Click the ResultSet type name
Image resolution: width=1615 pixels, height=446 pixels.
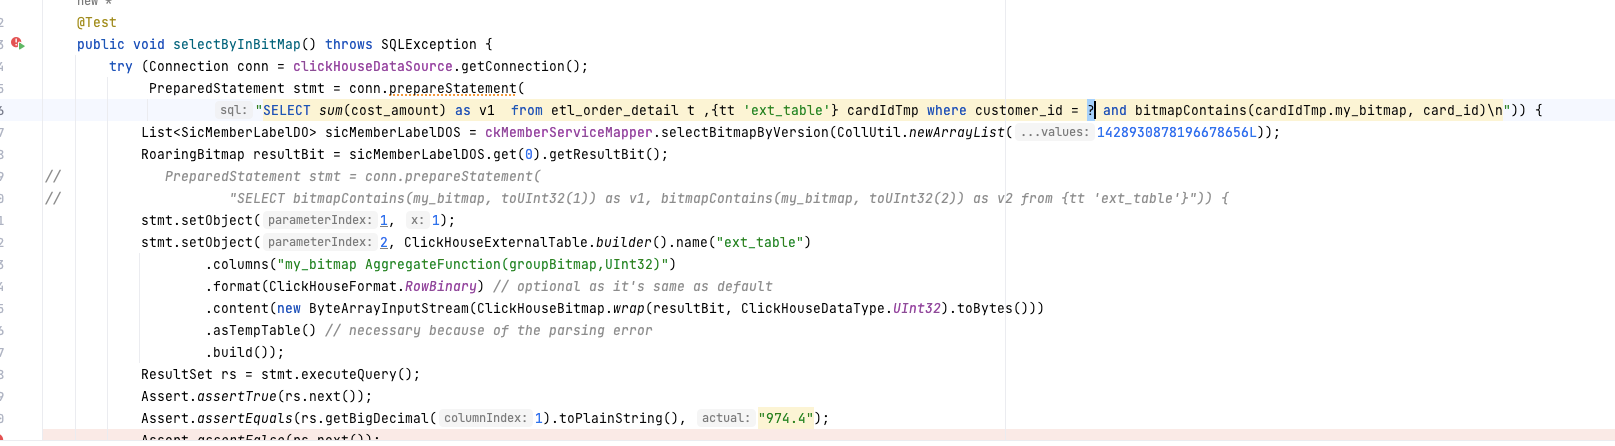tap(177, 374)
